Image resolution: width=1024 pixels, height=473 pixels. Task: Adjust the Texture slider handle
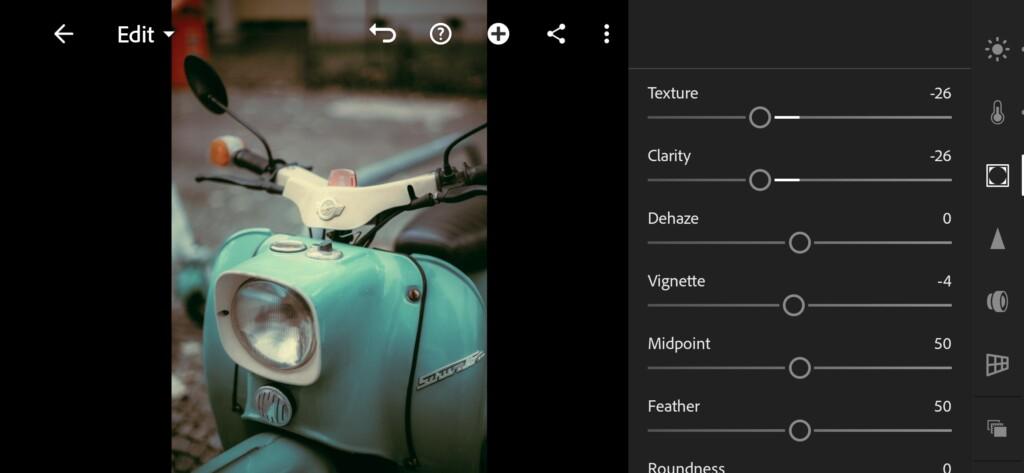(x=760, y=118)
